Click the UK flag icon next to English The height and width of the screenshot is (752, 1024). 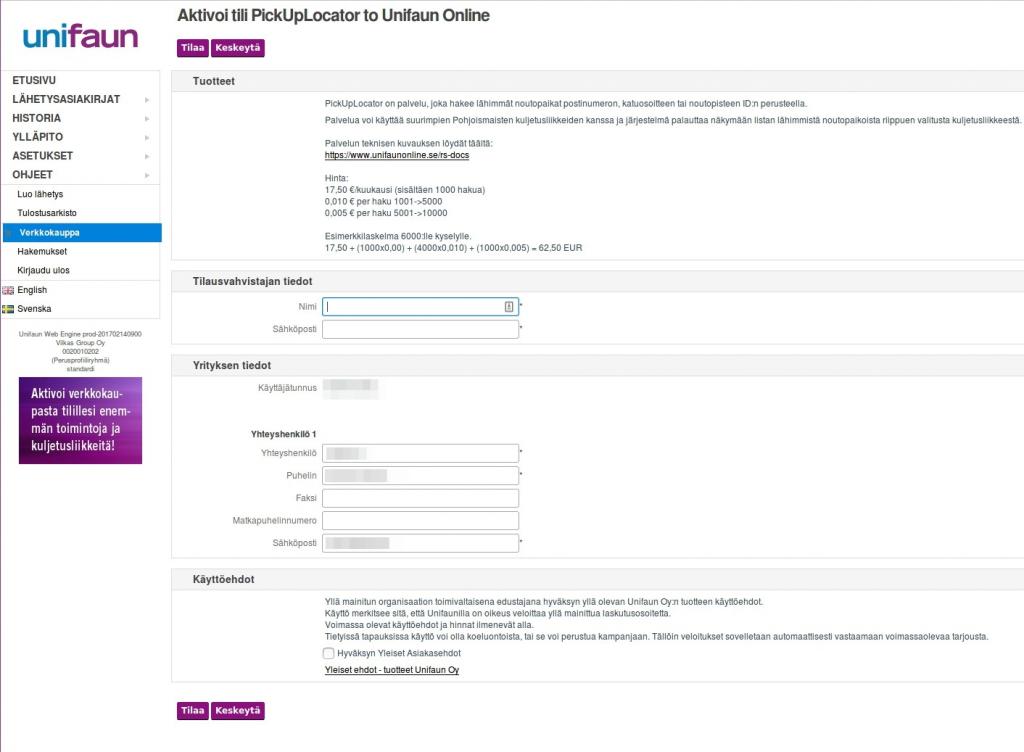pos(8,290)
